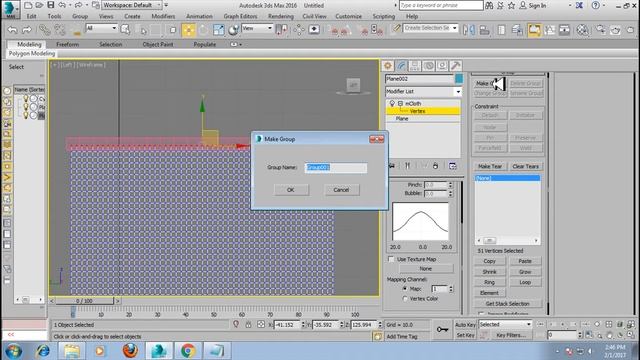The height and width of the screenshot is (360, 640).
Task: Click the Plane002 object color swatch
Action: [459, 79]
